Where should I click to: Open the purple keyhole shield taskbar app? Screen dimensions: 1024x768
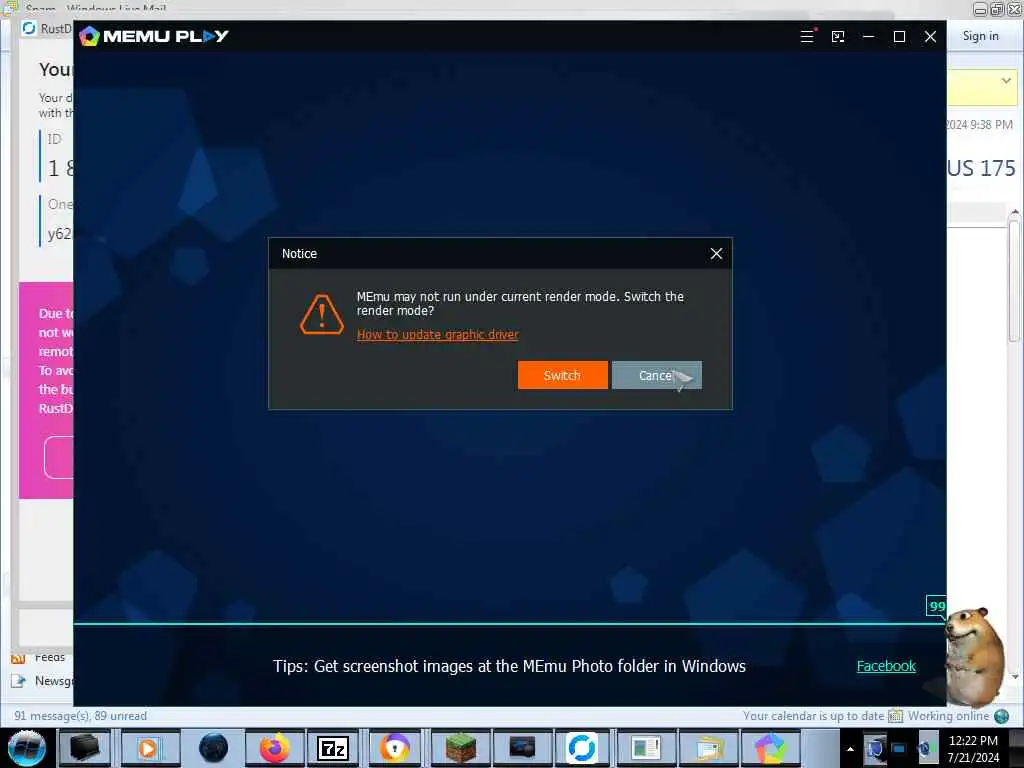click(394, 748)
